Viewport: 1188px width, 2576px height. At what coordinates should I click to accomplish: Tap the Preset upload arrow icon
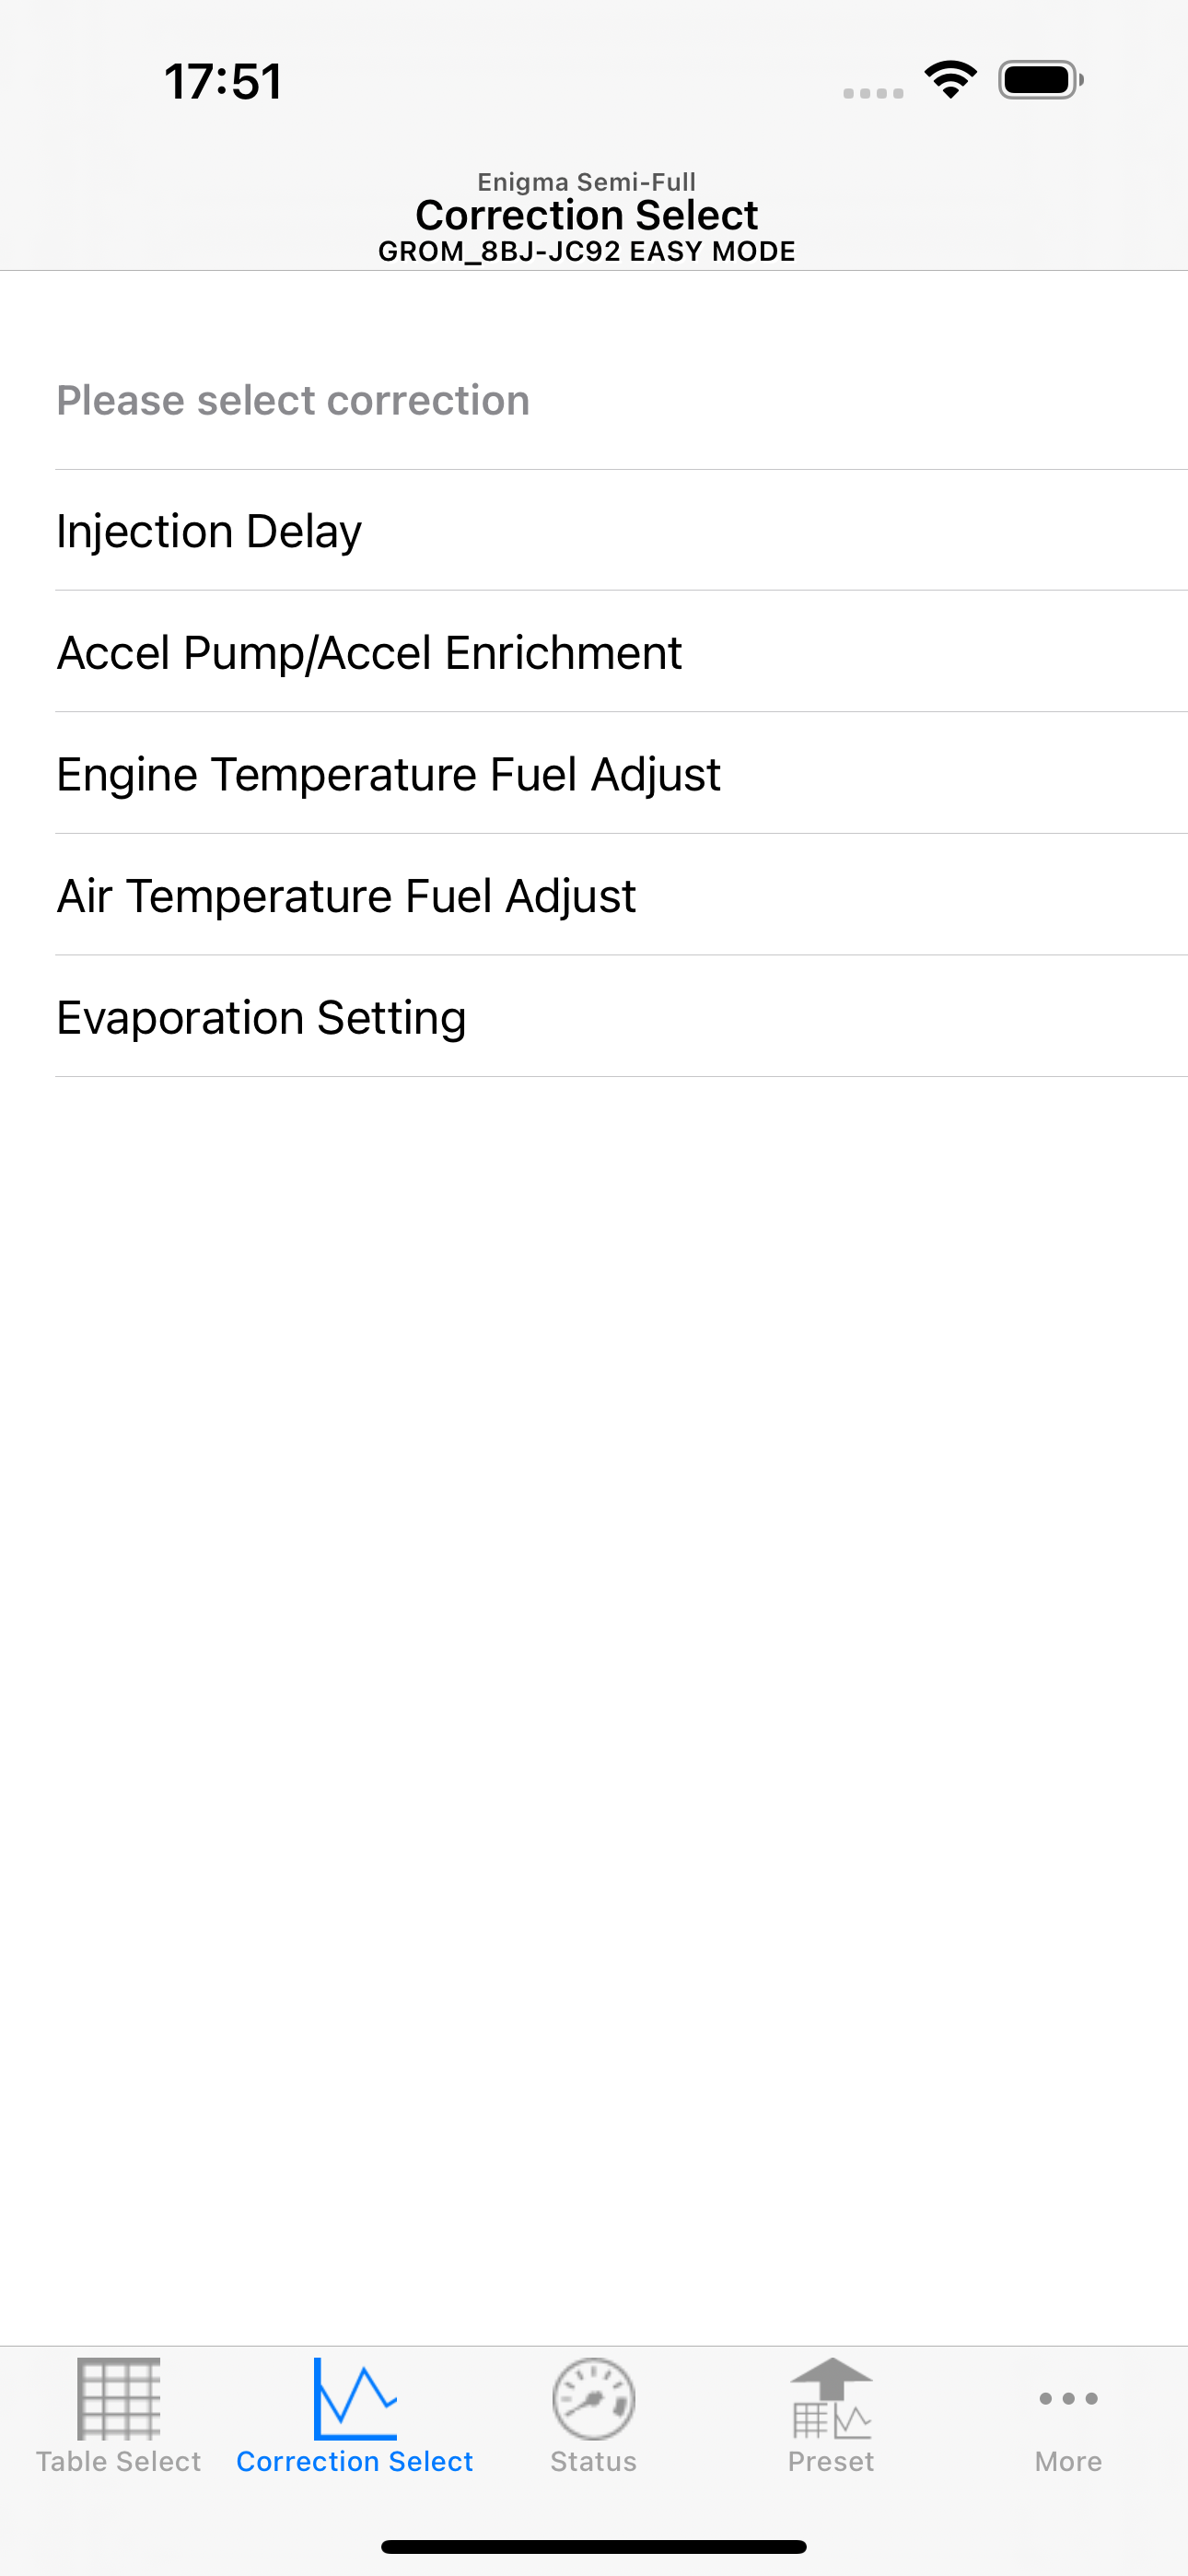click(x=831, y=2398)
